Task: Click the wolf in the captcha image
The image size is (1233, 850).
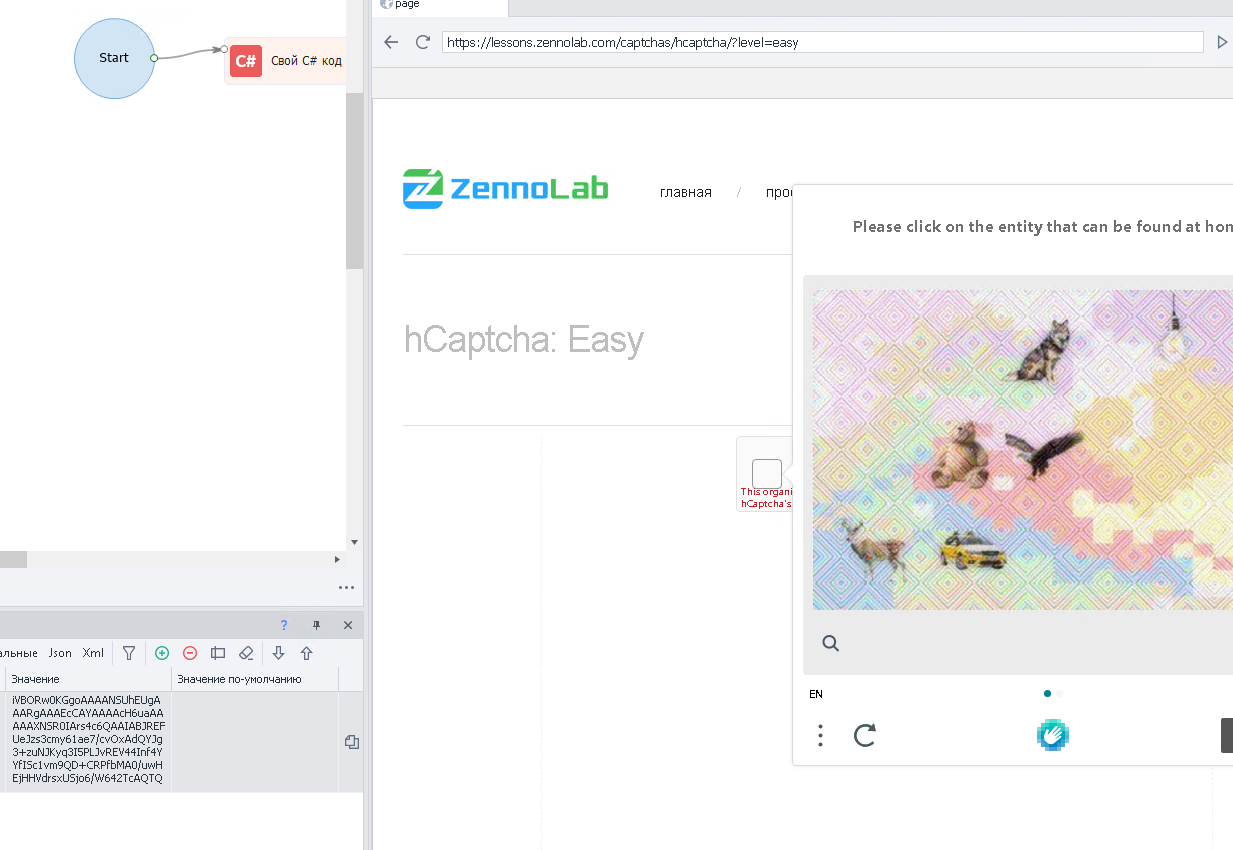Action: (1040, 350)
